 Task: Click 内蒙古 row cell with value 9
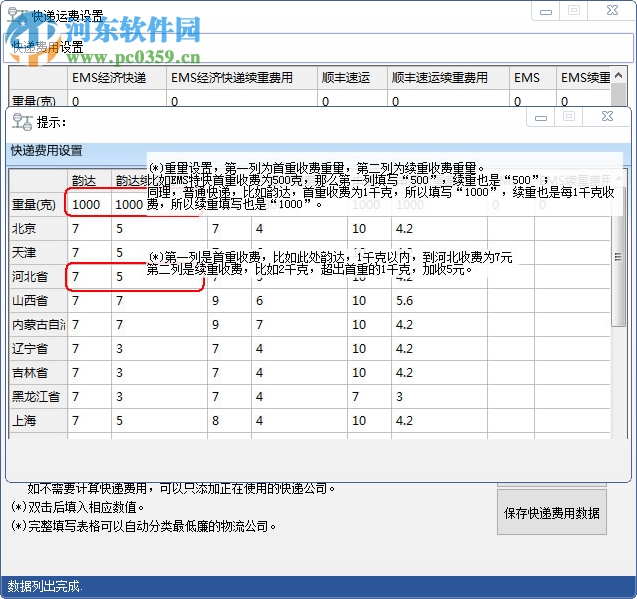[229, 325]
